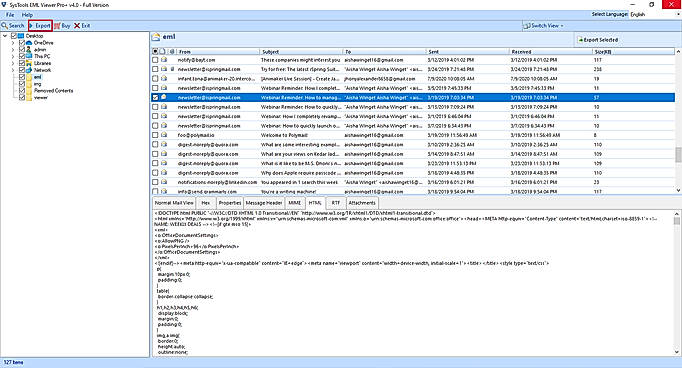Expand the OneDrive tree node
This screenshot has height=368, width=682.
(13, 43)
